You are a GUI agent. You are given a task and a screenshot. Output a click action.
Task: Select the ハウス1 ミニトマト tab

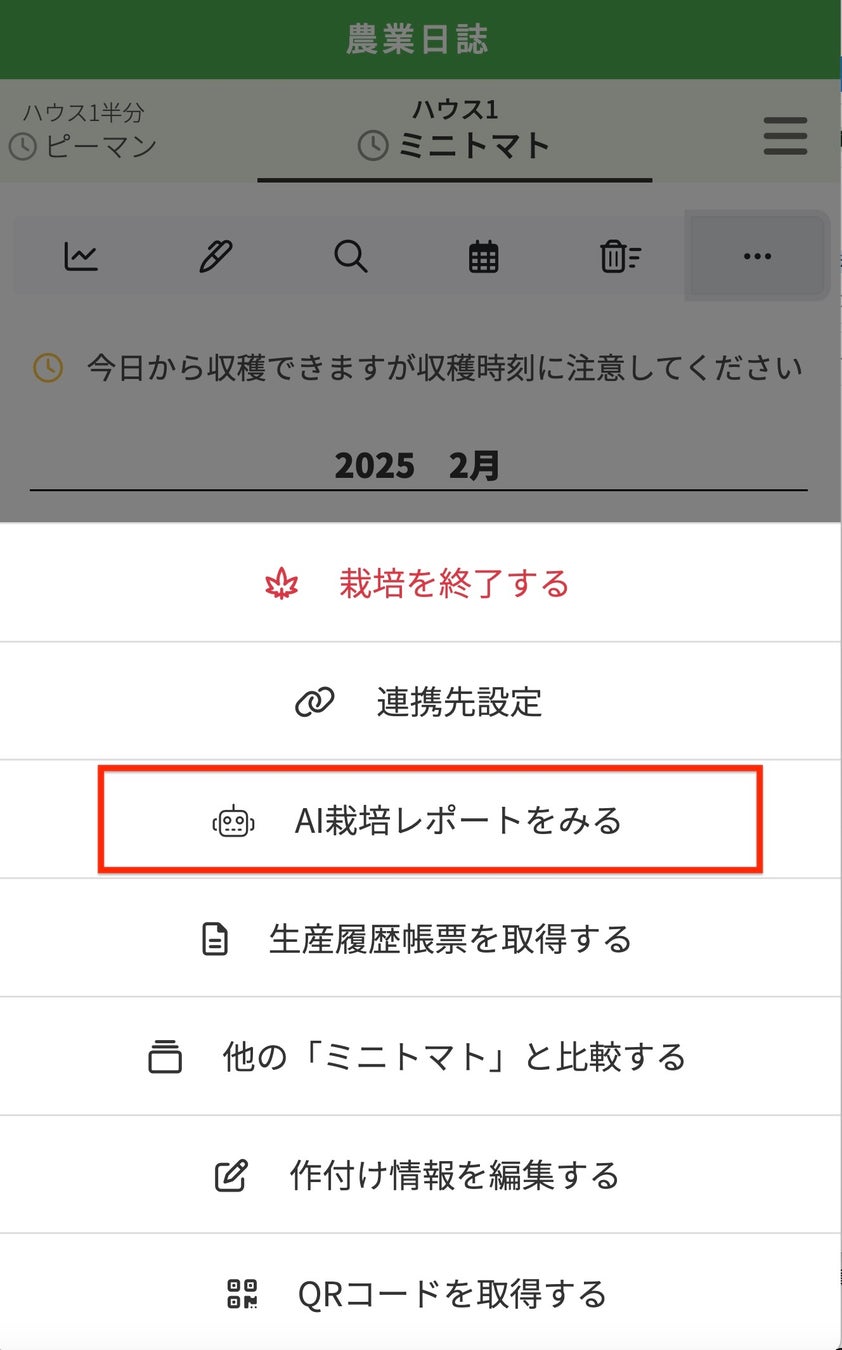tap(454, 132)
